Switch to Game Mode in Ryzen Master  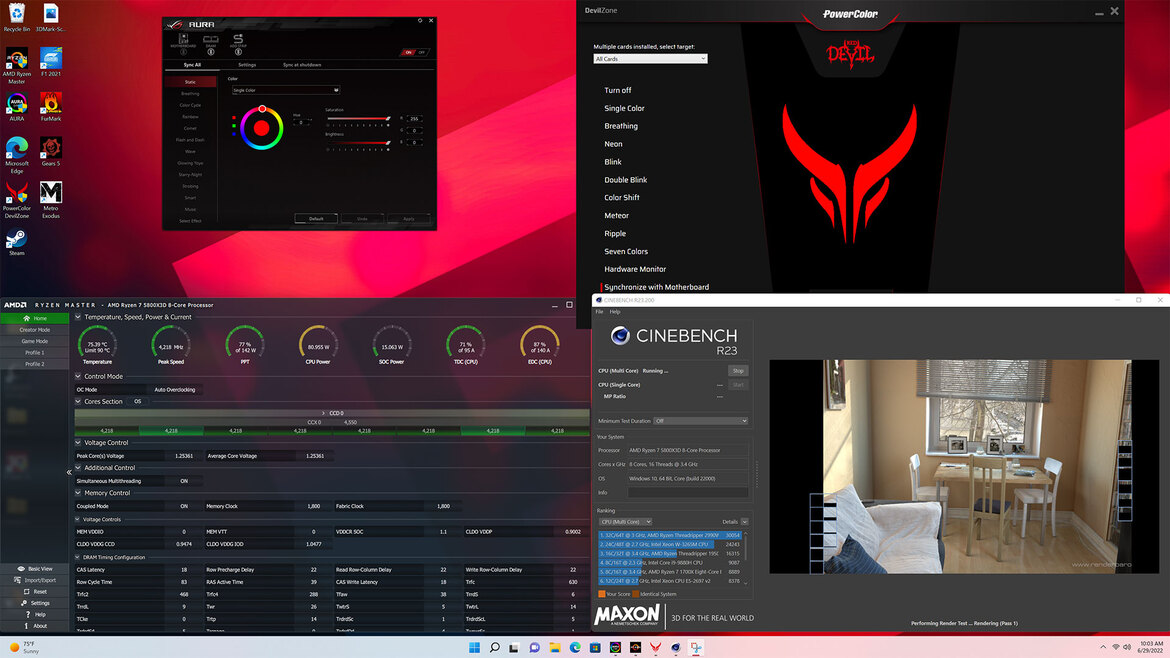point(34,341)
